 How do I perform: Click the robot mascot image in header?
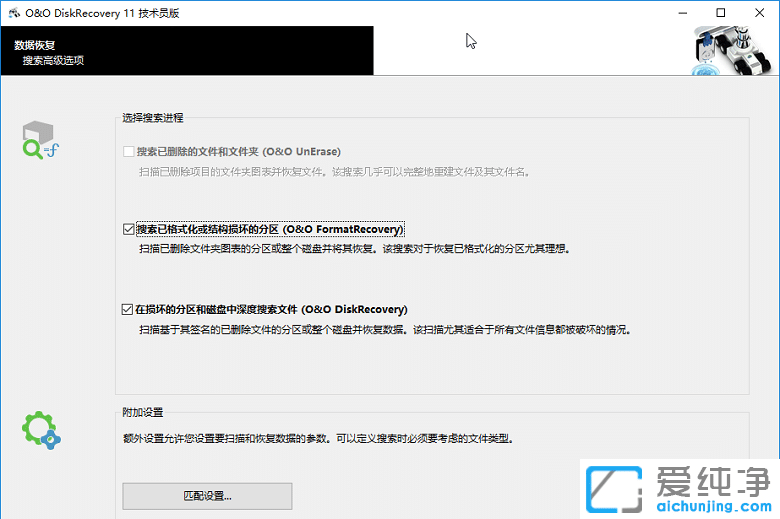click(732, 51)
